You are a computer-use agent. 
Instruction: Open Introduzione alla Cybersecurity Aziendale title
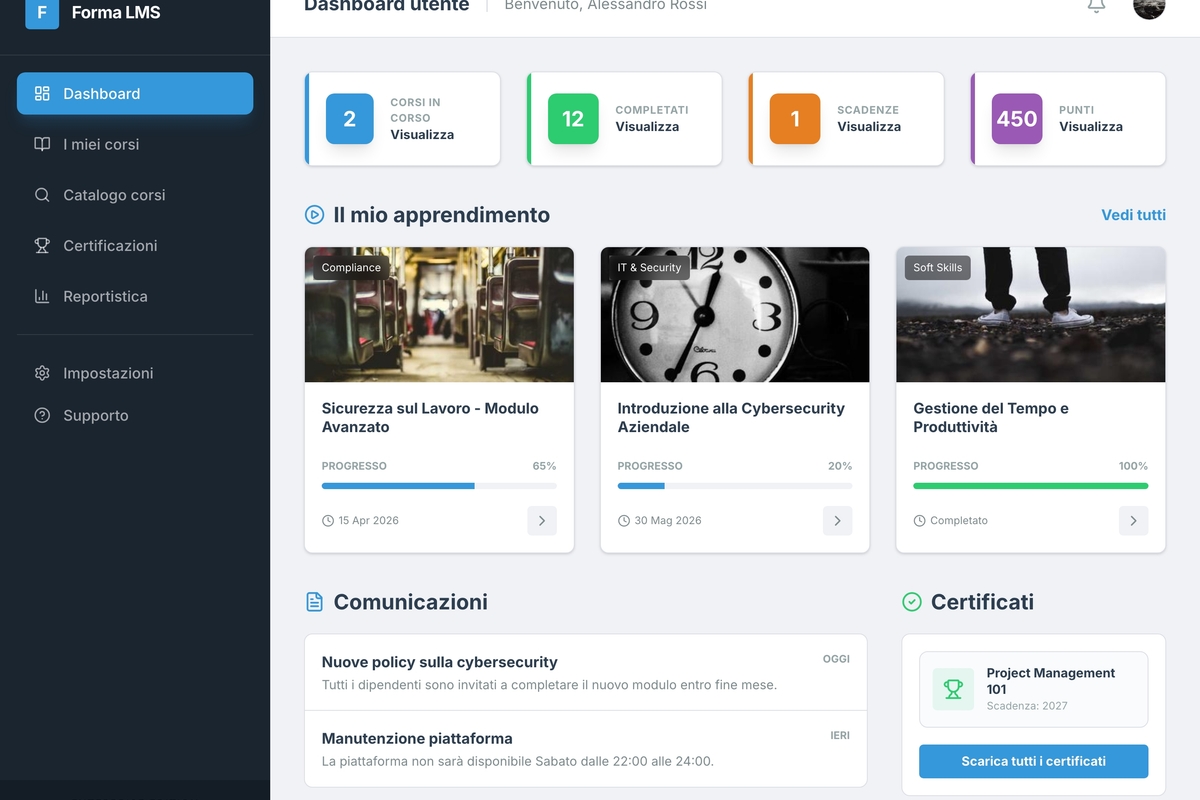(x=731, y=418)
